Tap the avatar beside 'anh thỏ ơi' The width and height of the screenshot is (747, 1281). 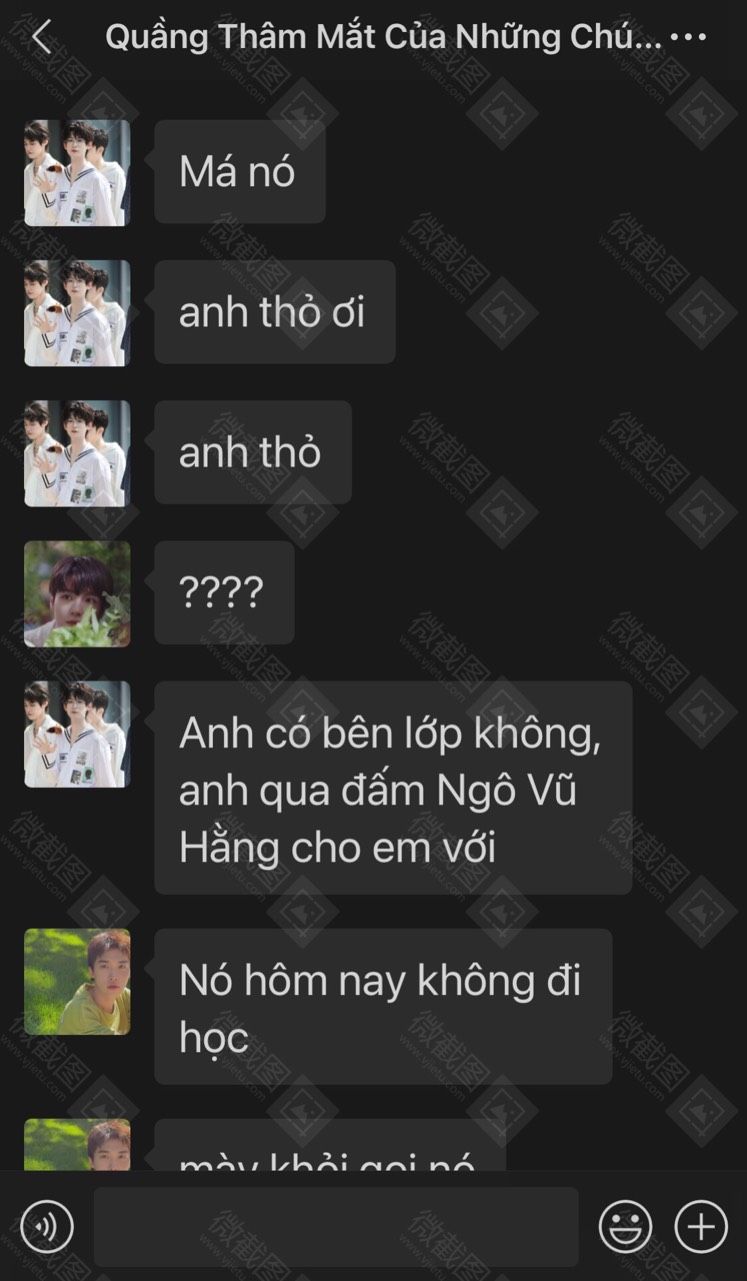coord(77,313)
